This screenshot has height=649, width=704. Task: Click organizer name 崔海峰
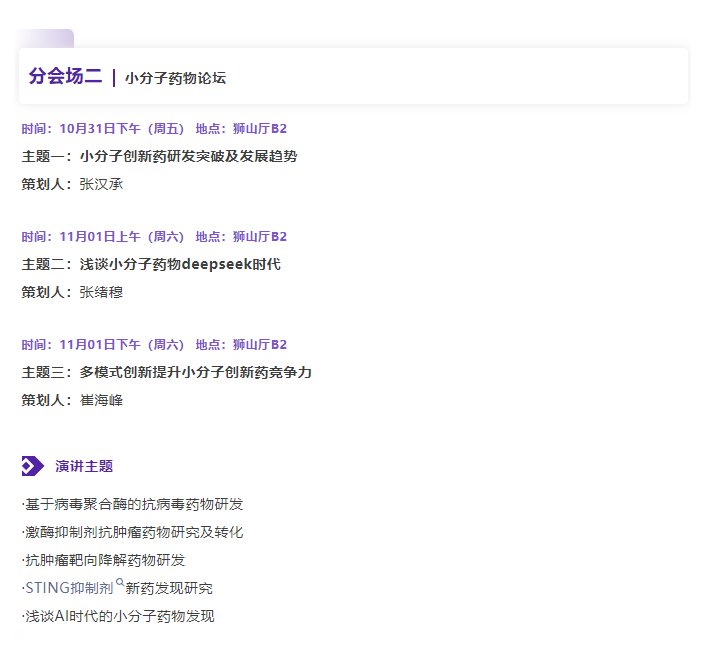101,400
